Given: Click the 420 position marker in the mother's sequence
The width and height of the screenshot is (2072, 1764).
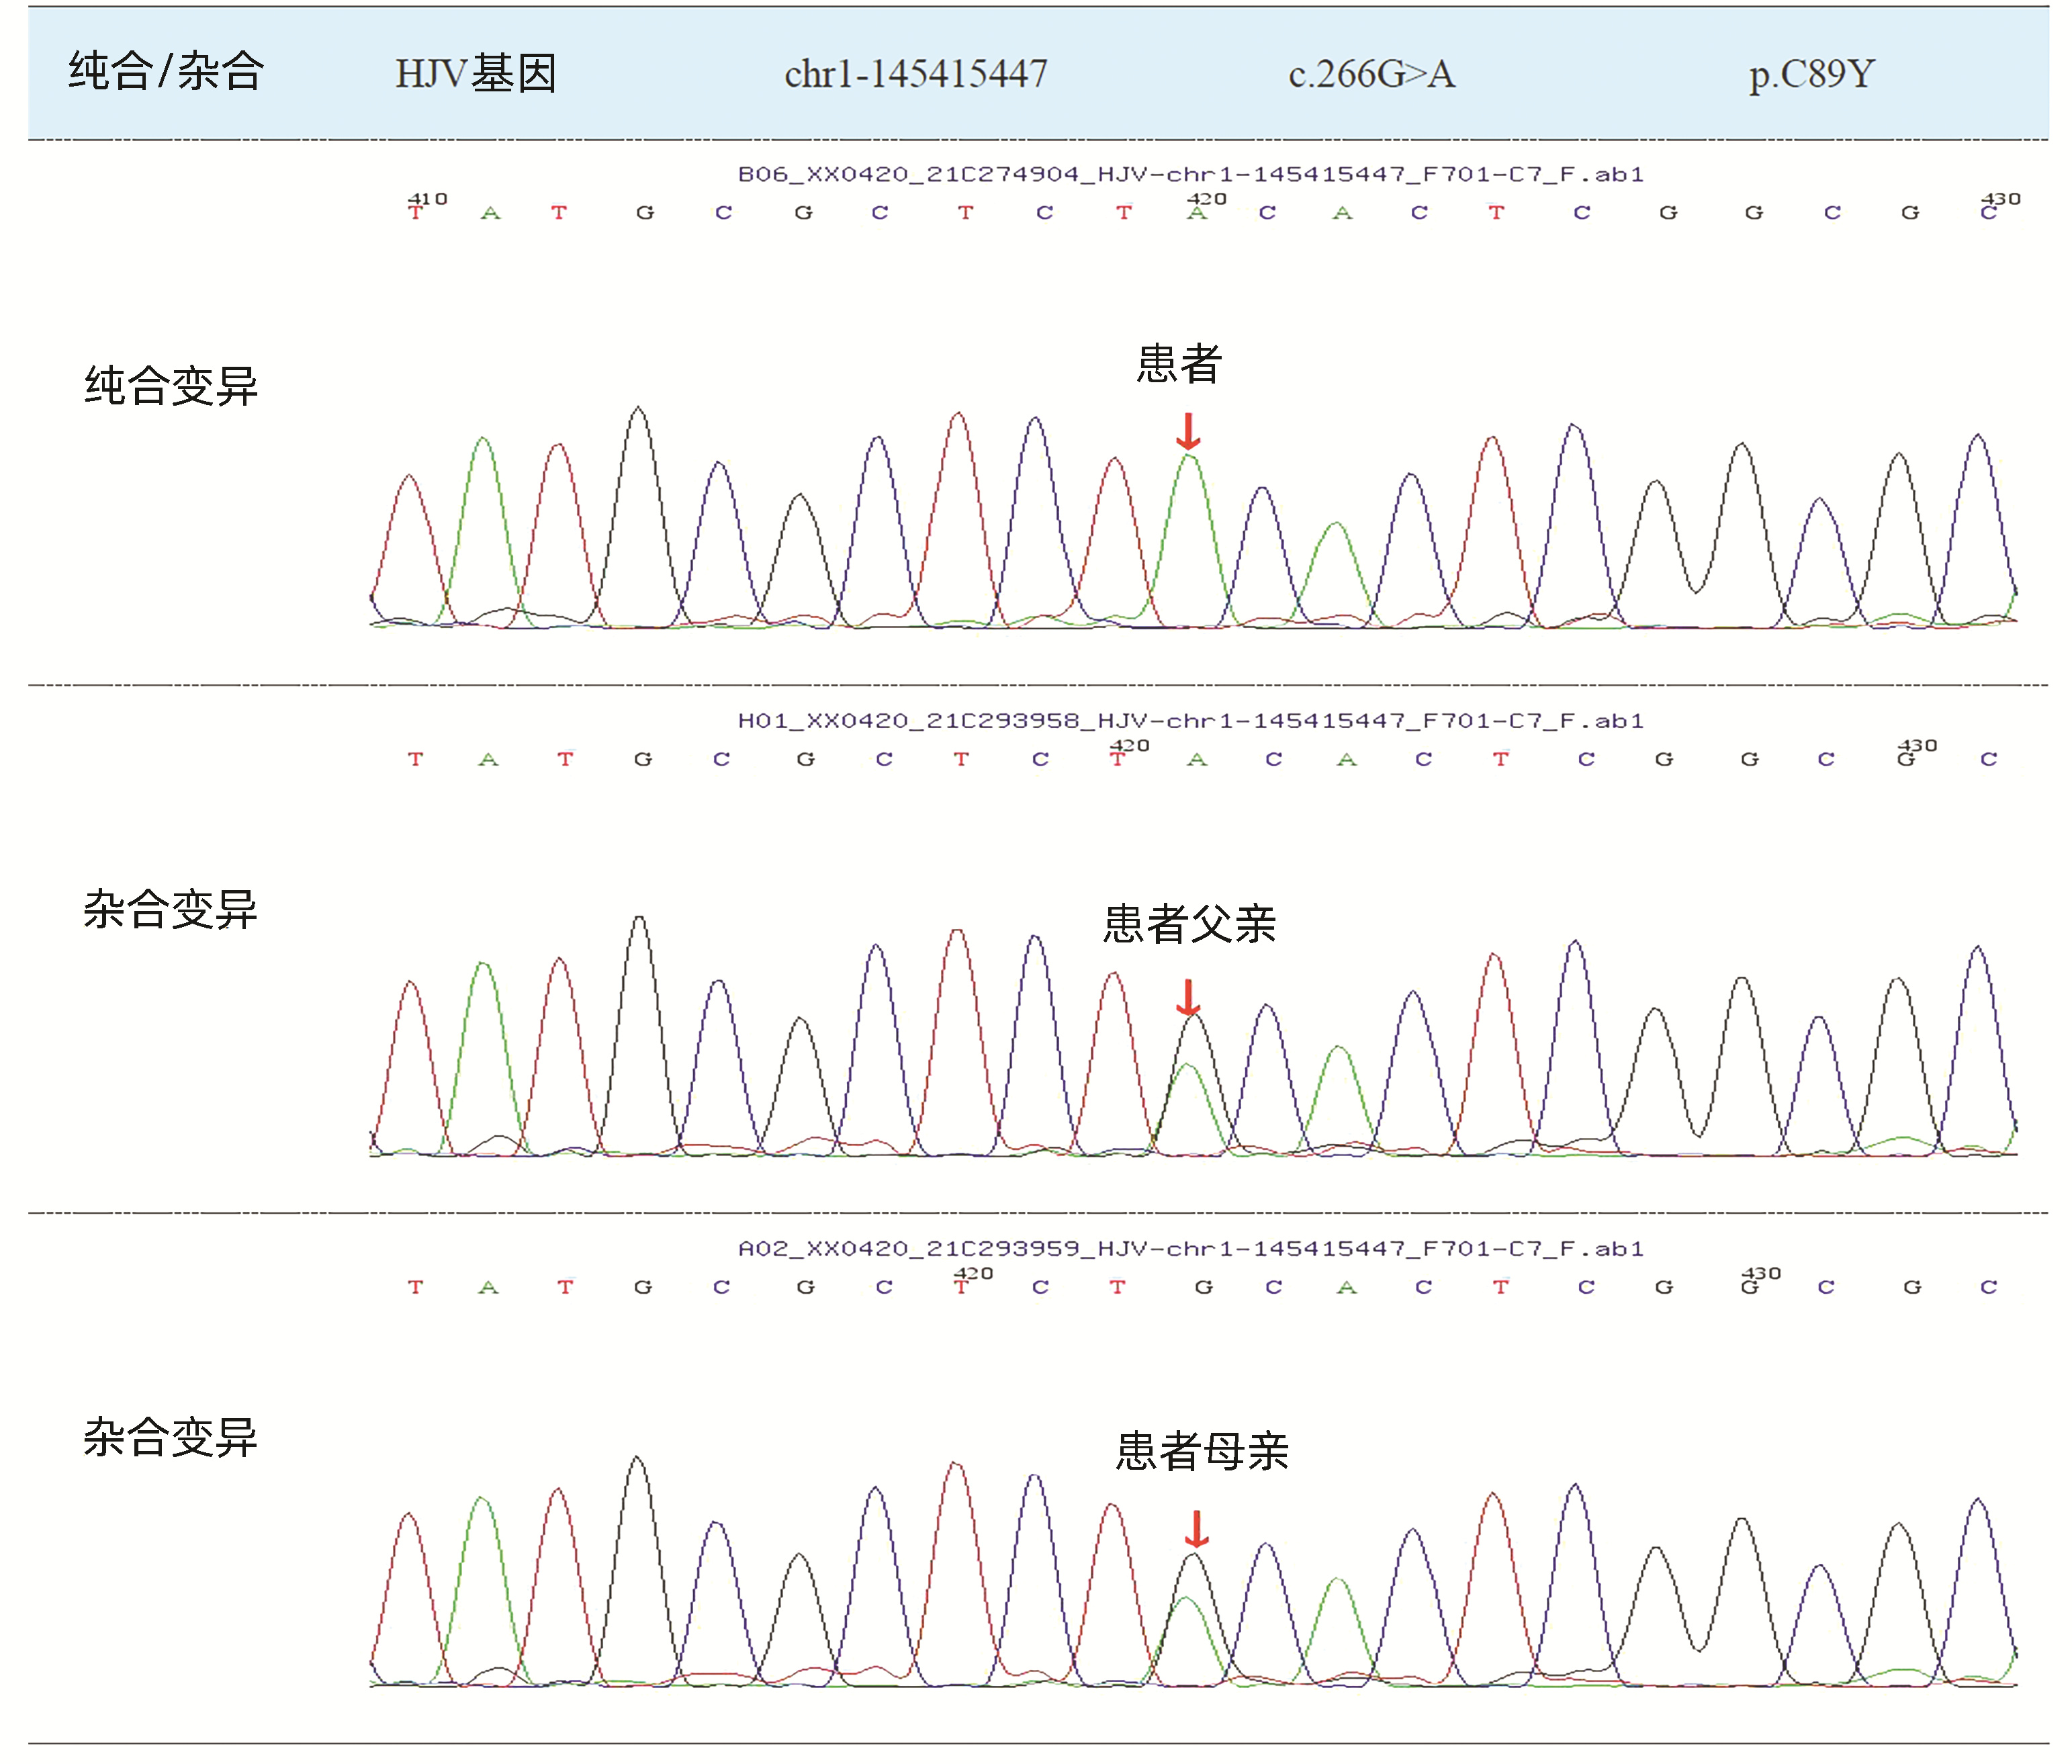Looking at the screenshot, I should point(973,1274).
